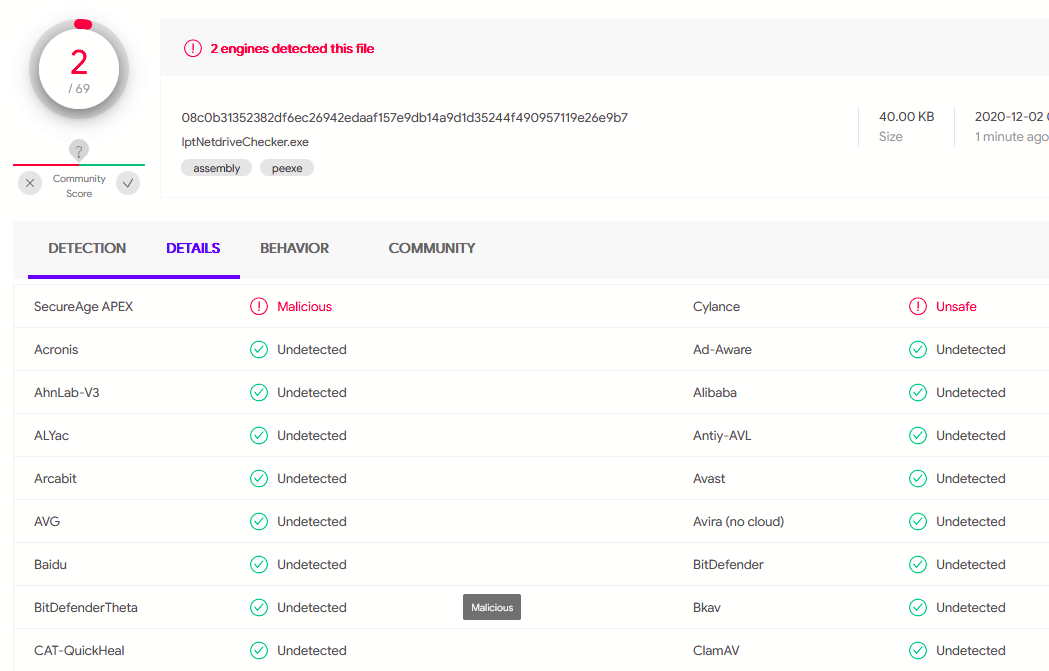Viewport: 1049px width, 671px height.
Task: Click the '1 minute ago' timestamp
Action: pos(1012,136)
